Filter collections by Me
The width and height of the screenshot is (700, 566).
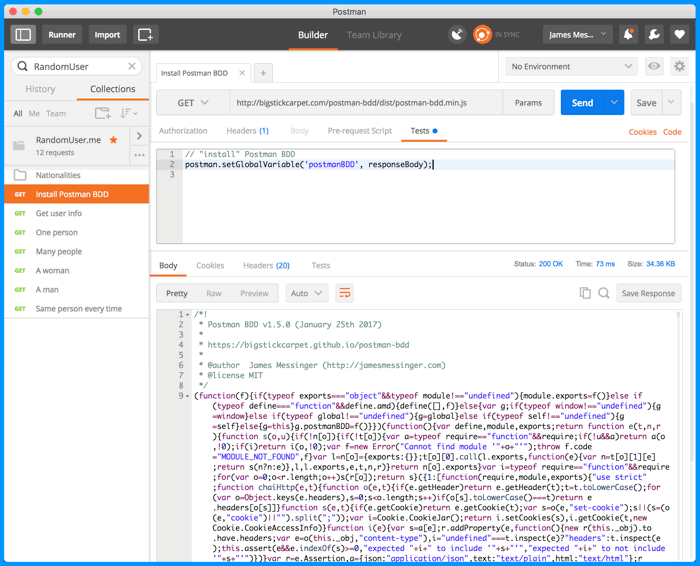pos(34,113)
